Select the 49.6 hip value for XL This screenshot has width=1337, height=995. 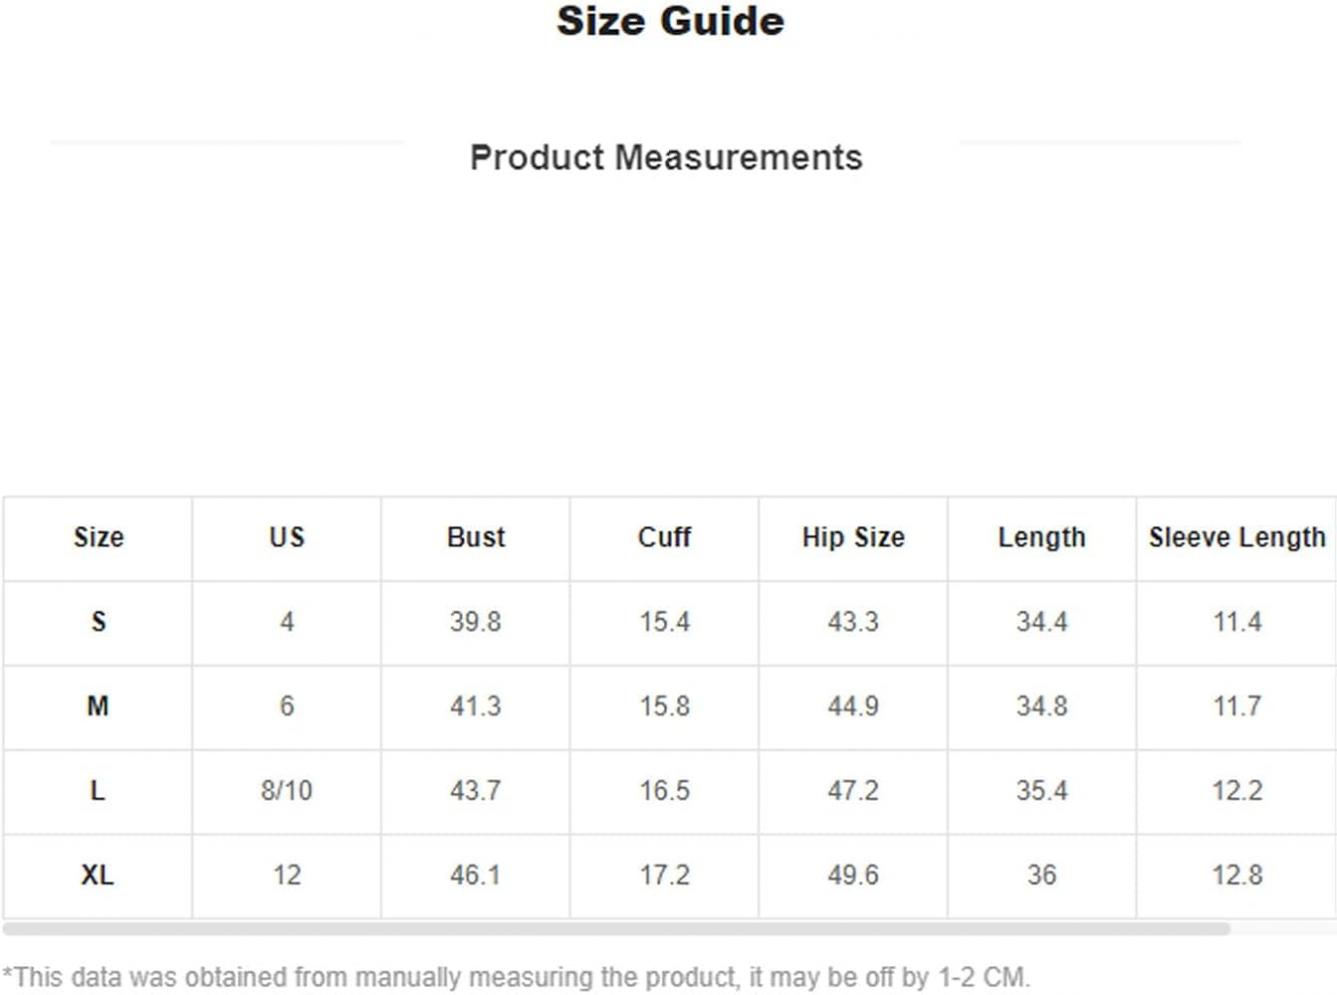(x=853, y=875)
